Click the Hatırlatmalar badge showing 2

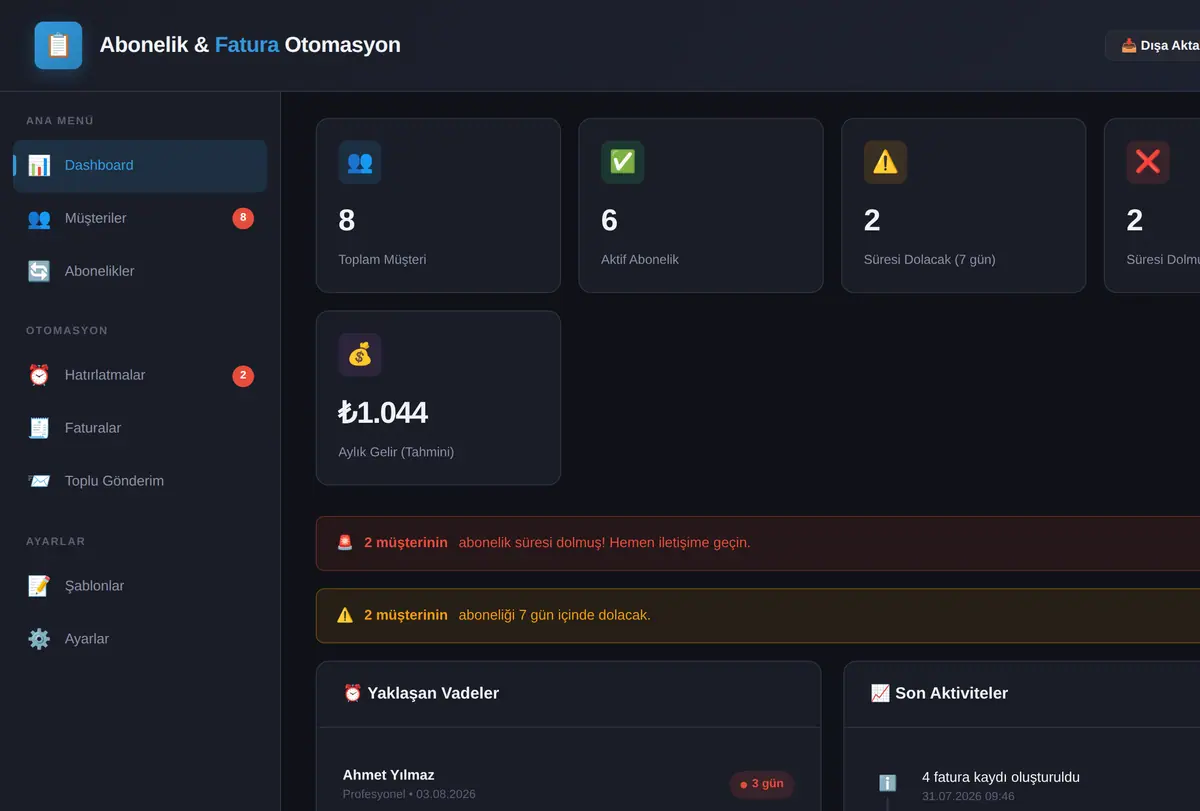coord(243,376)
